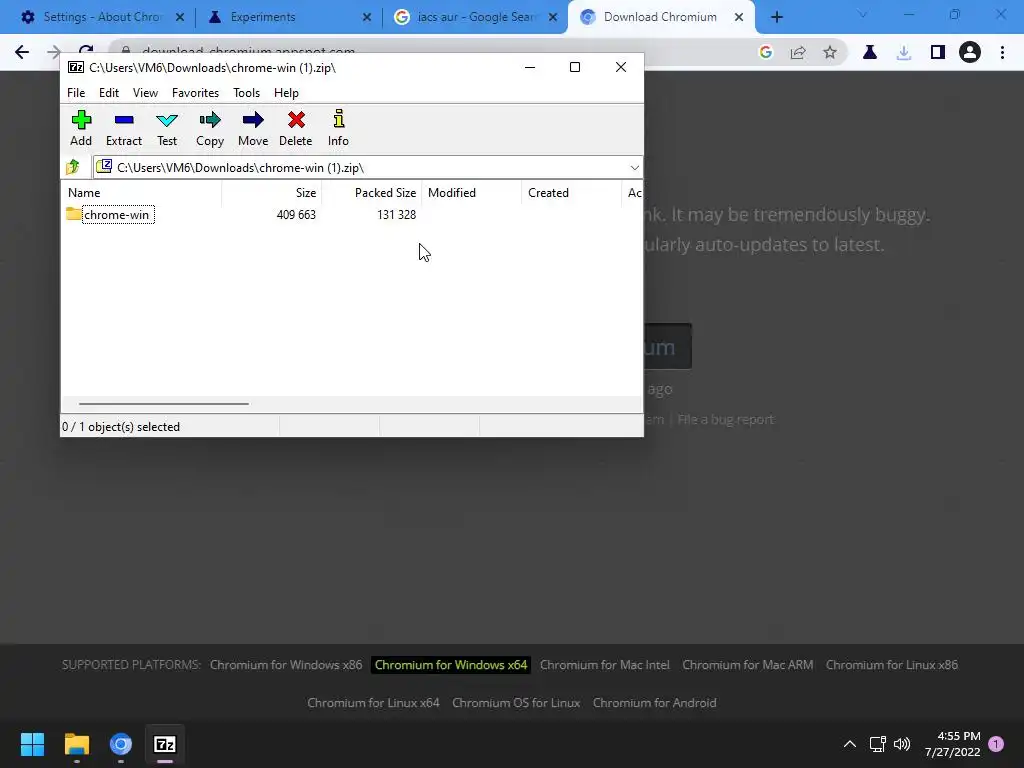Open Chrome three-dot menu
This screenshot has height=768, width=1024.
pyautogui.click(x=1002, y=52)
